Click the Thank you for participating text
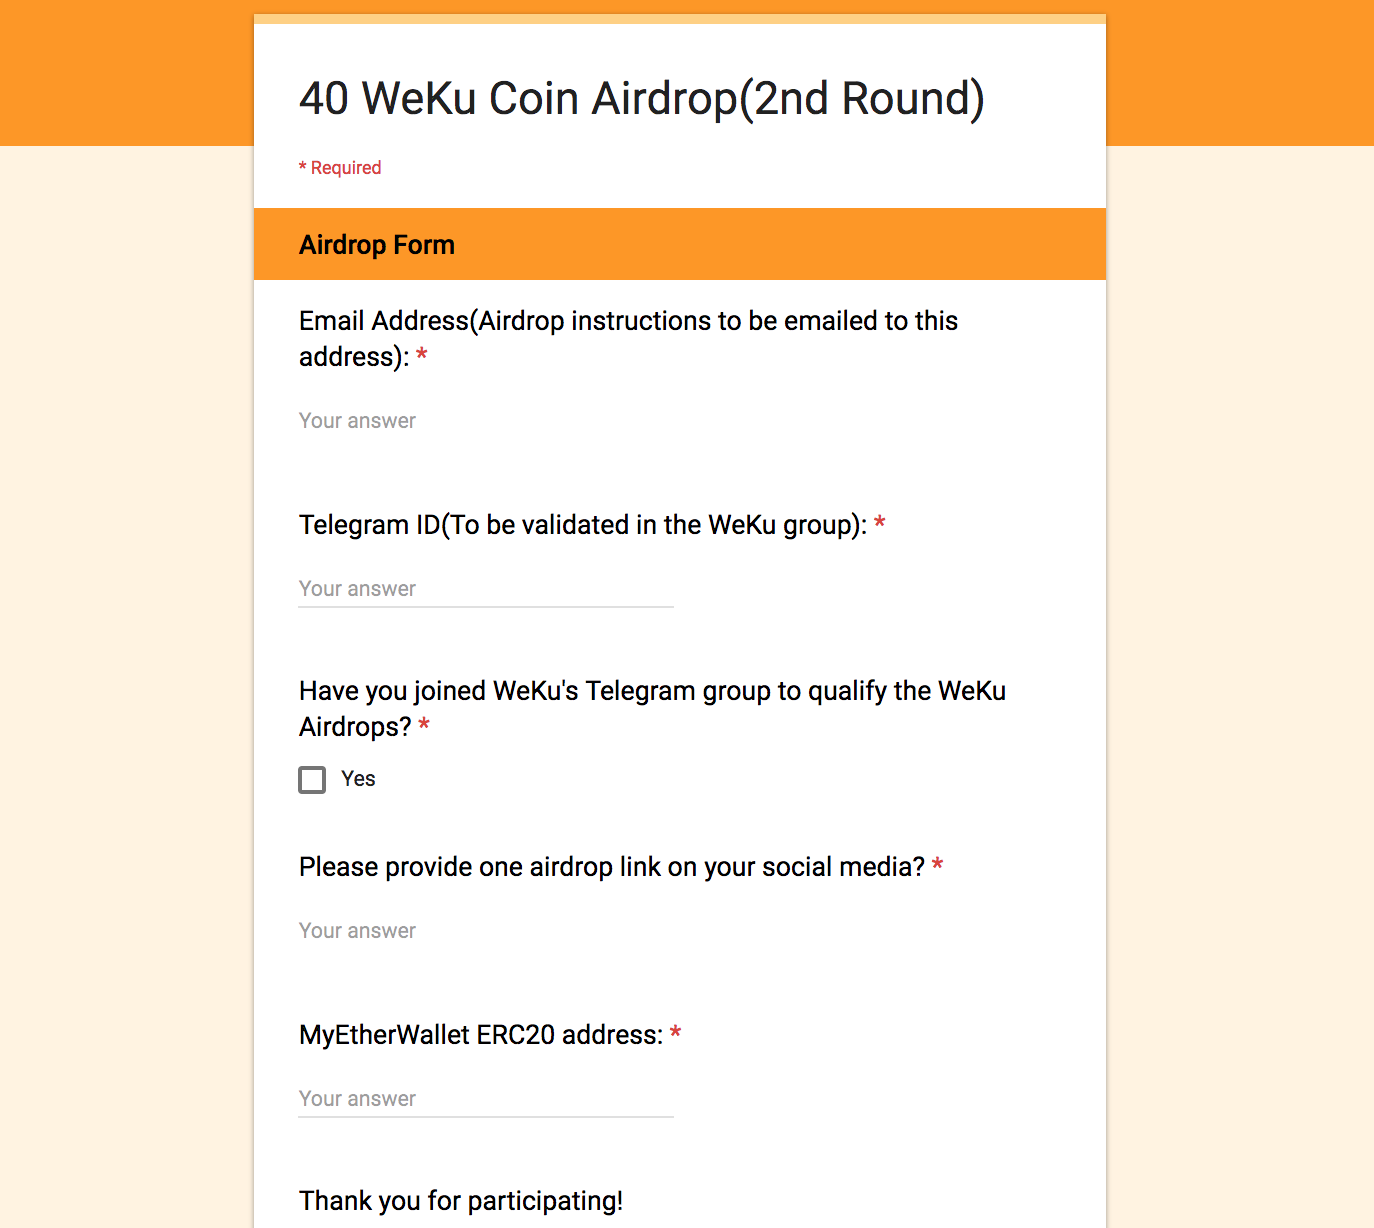This screenshot has width=1374, height=1228. point(461,1201)
